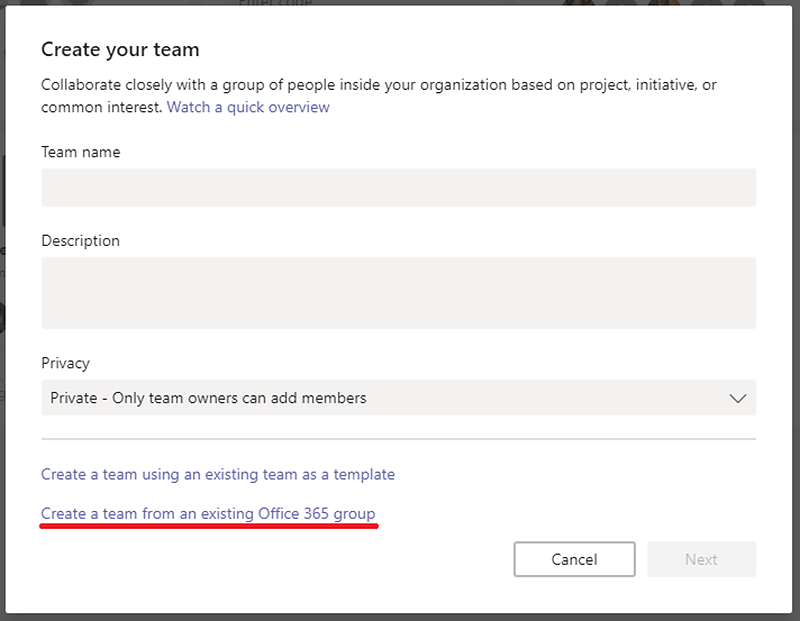This screenshot has width=800, height=621.
Task: Dismiss the dialog with Cancel
Action: pyautogui.click(x=575, y=560)
